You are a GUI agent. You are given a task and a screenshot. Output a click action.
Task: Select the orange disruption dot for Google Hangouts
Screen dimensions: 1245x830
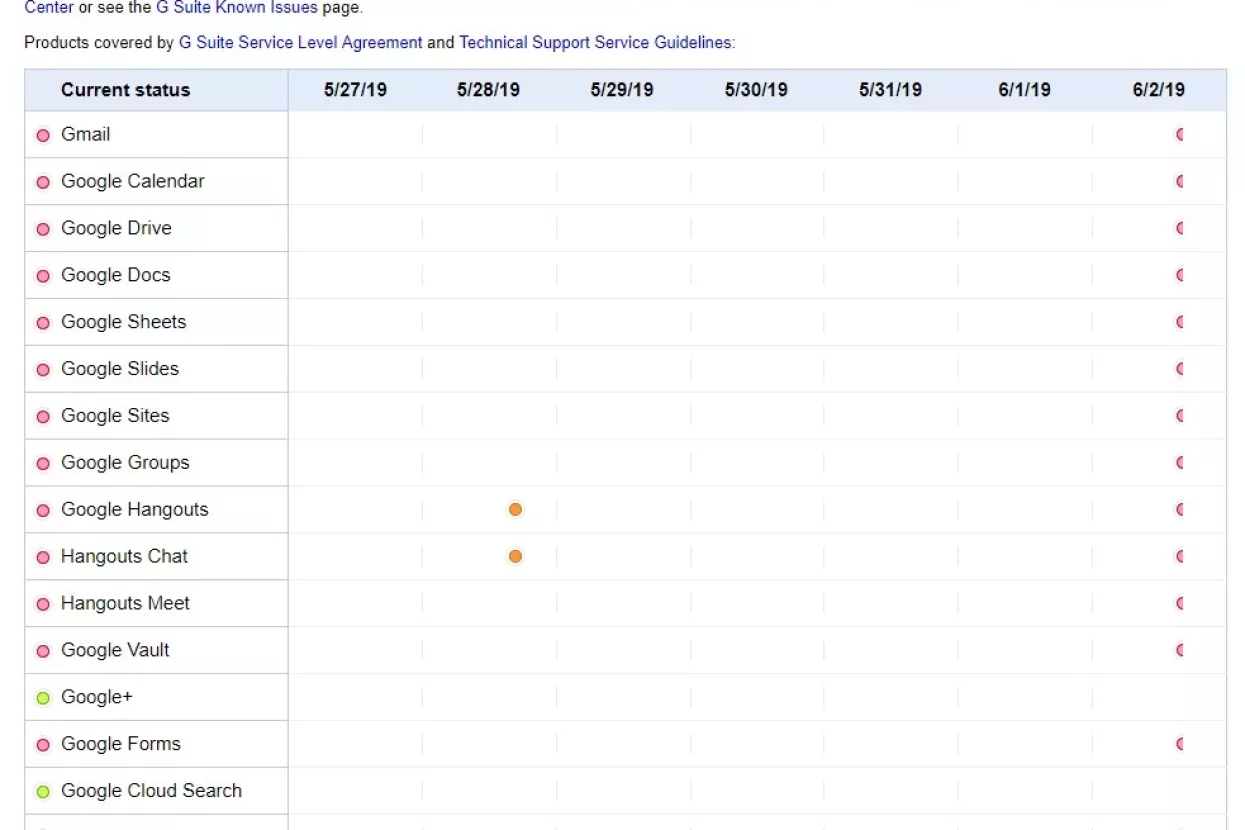point(515,509)
